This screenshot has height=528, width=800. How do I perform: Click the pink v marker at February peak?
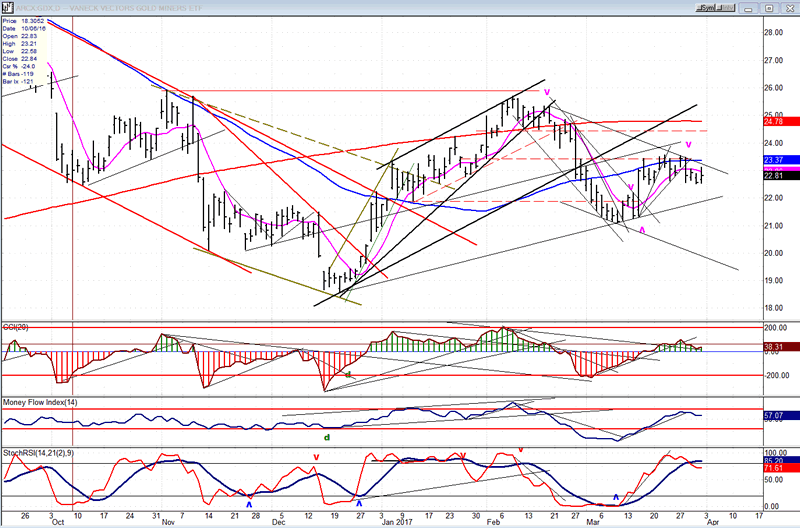coord(548,91)
